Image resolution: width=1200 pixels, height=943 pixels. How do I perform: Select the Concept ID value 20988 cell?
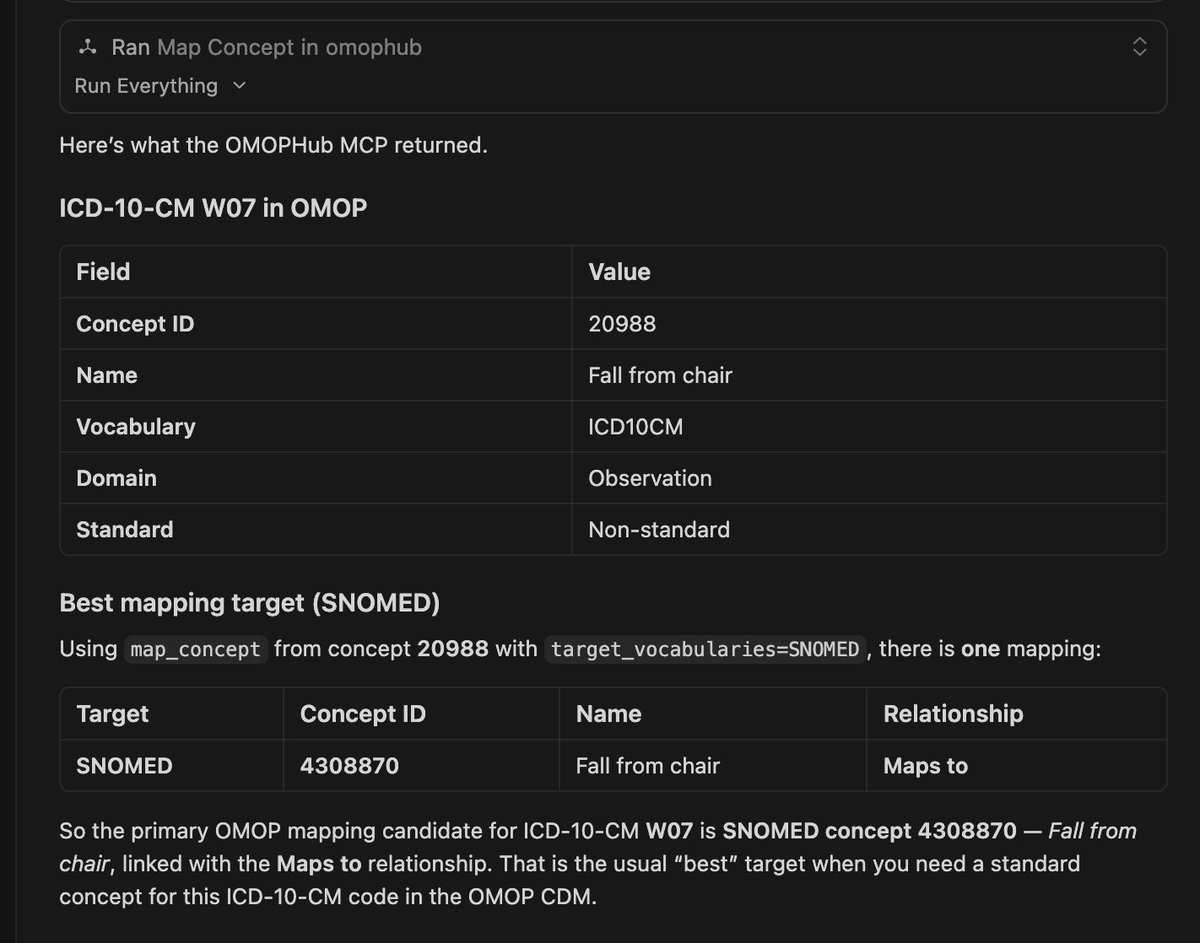click(868, 323)
